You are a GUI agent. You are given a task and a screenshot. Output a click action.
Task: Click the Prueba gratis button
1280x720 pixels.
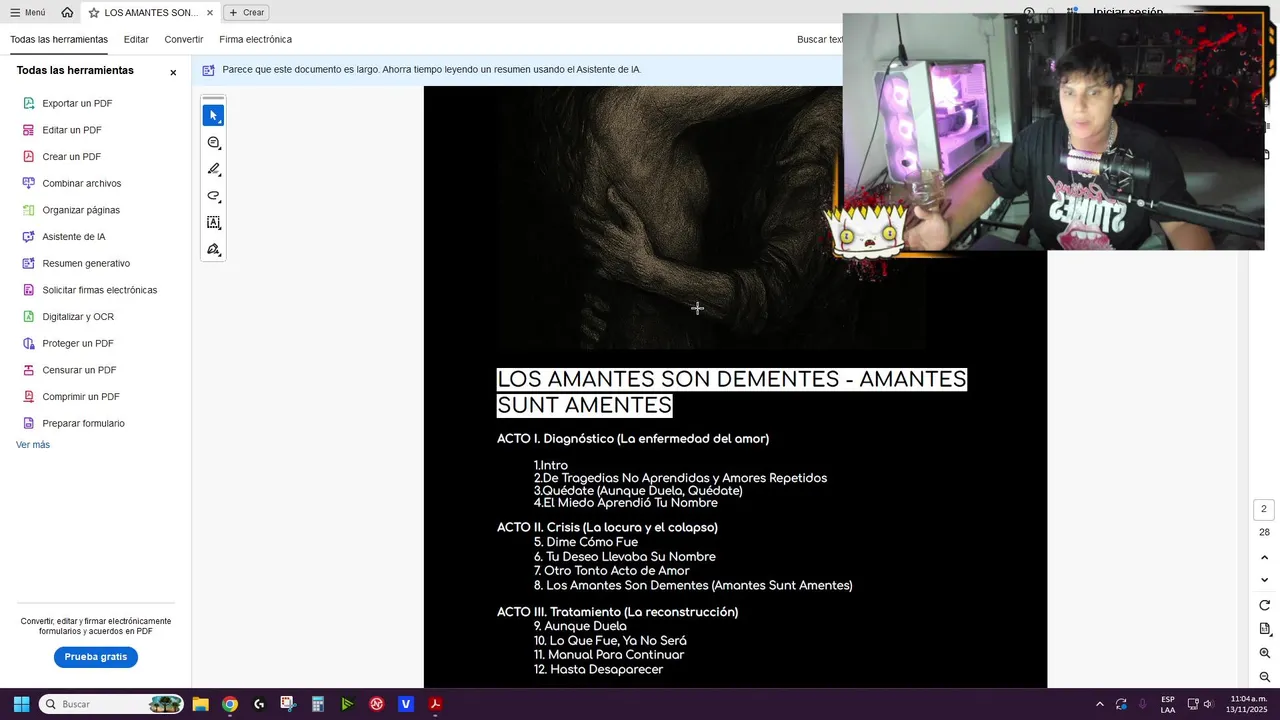click(96, 657)
